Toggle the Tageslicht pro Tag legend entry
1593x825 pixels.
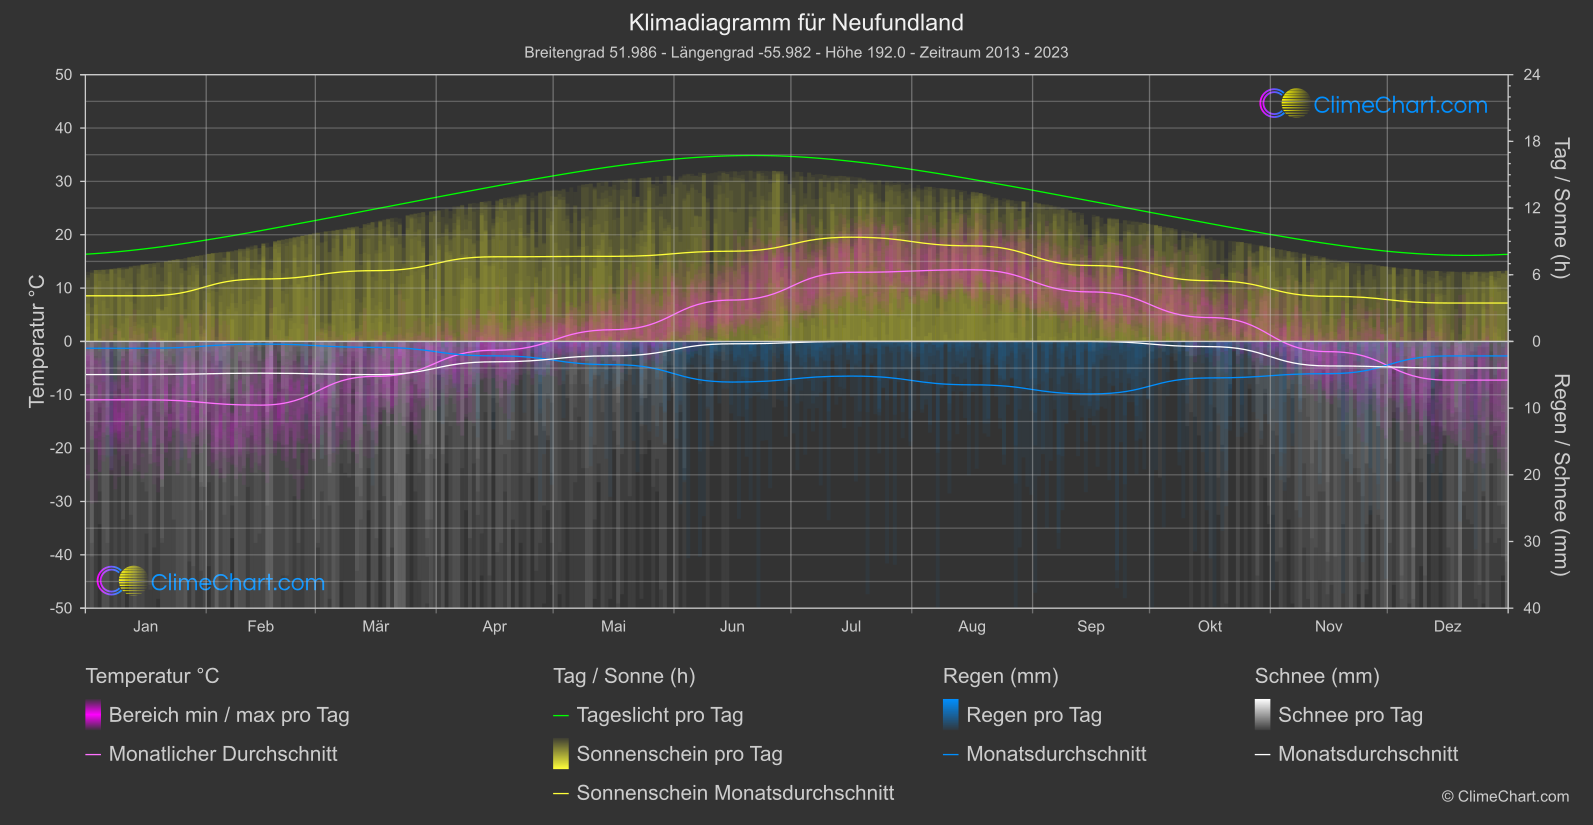659,715
